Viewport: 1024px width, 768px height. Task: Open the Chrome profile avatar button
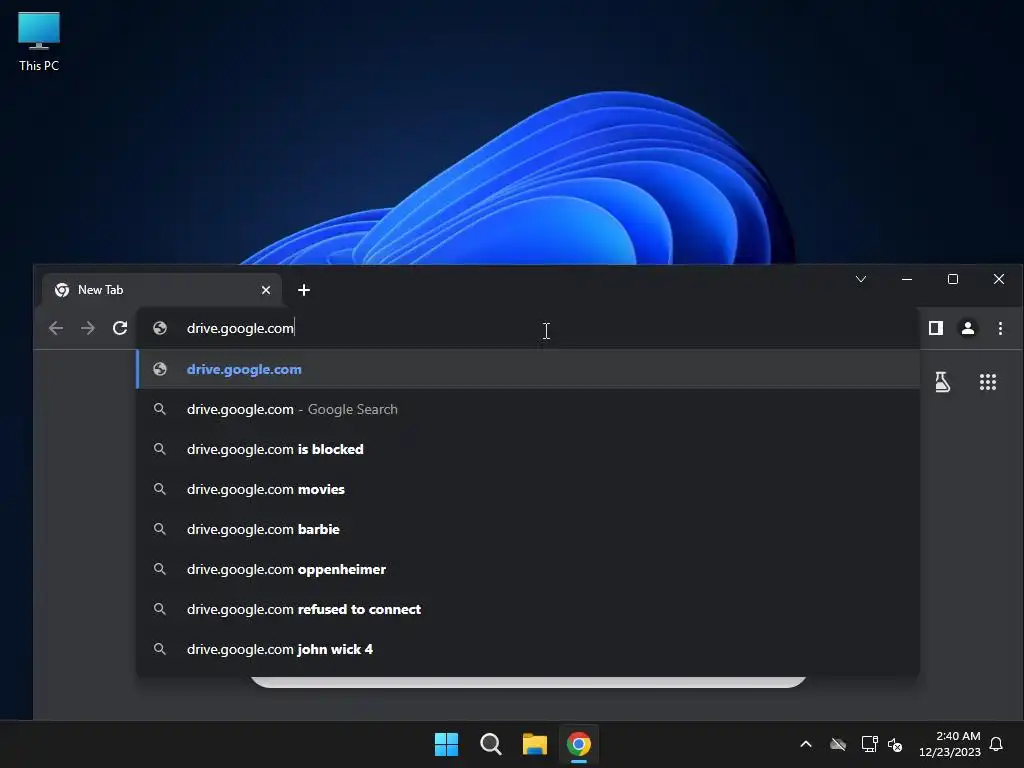pyautogui.click(x=968, y=328)
